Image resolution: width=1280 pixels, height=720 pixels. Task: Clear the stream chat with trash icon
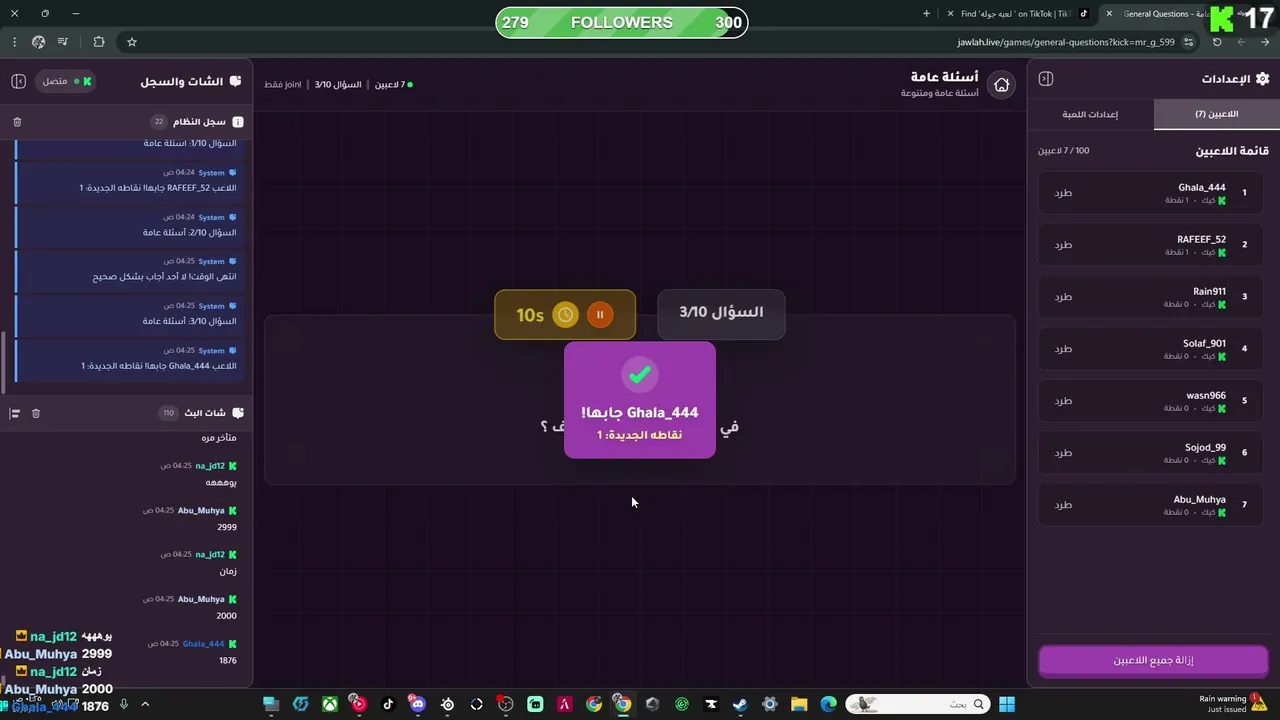coord(36,413)
